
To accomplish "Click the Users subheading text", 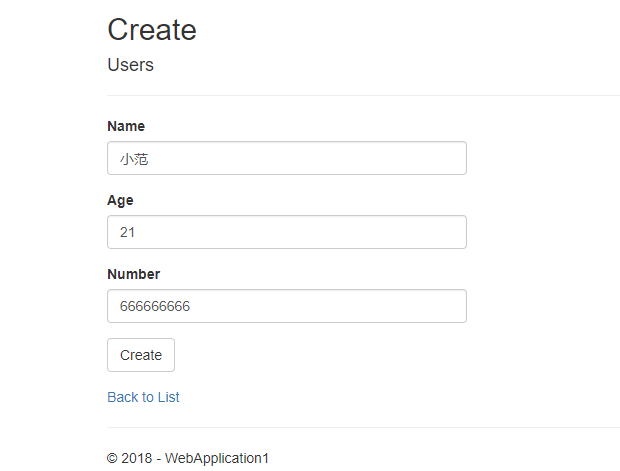I will (x=130, y=65).
